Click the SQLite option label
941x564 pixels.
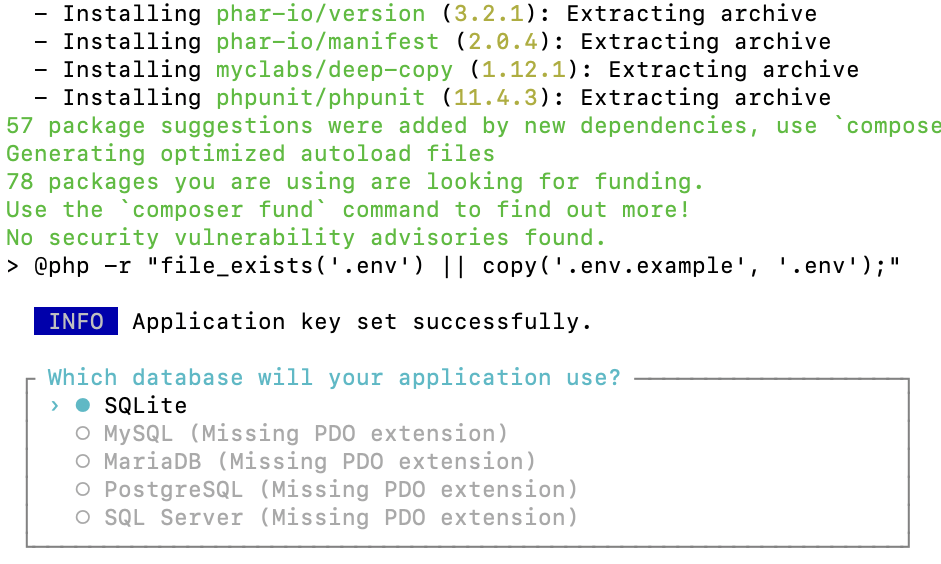(146, 406)
